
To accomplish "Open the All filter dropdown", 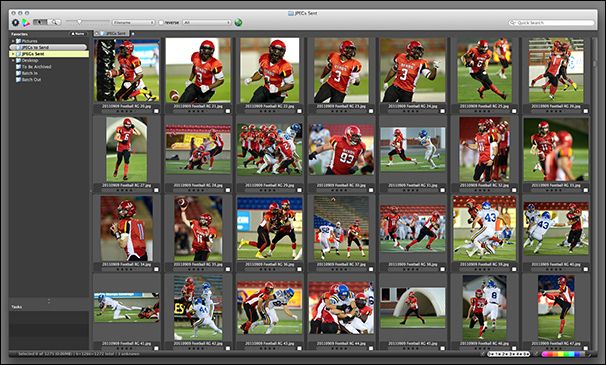I will point(207,22).
